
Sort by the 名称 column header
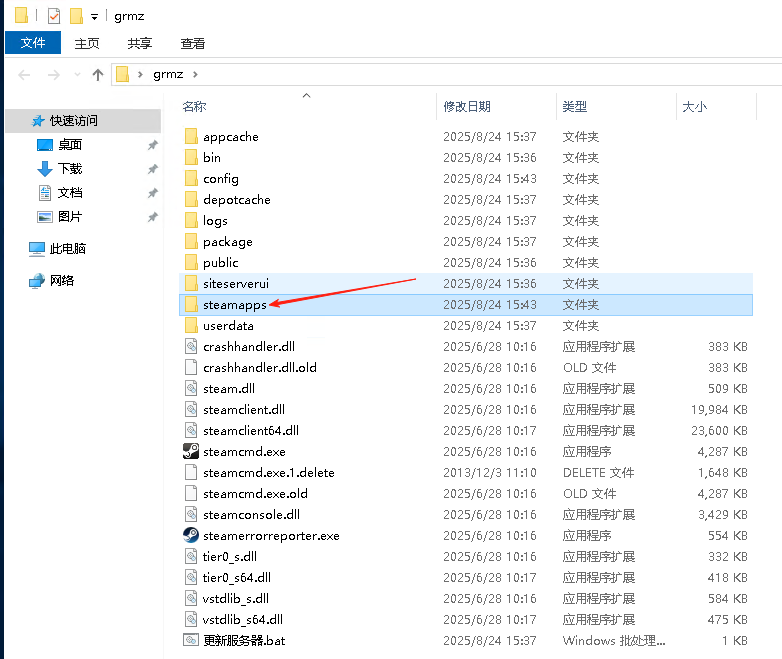coord(195,106)
